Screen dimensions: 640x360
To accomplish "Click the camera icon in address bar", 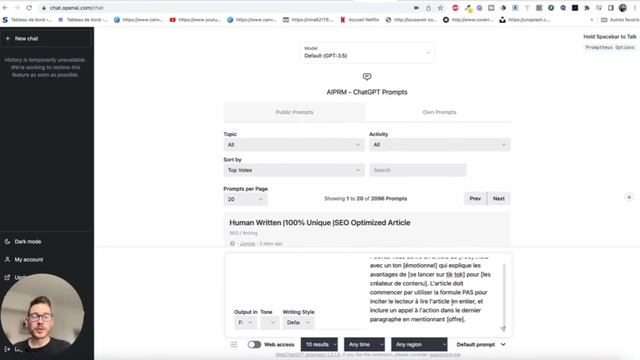I will point(416,8).
